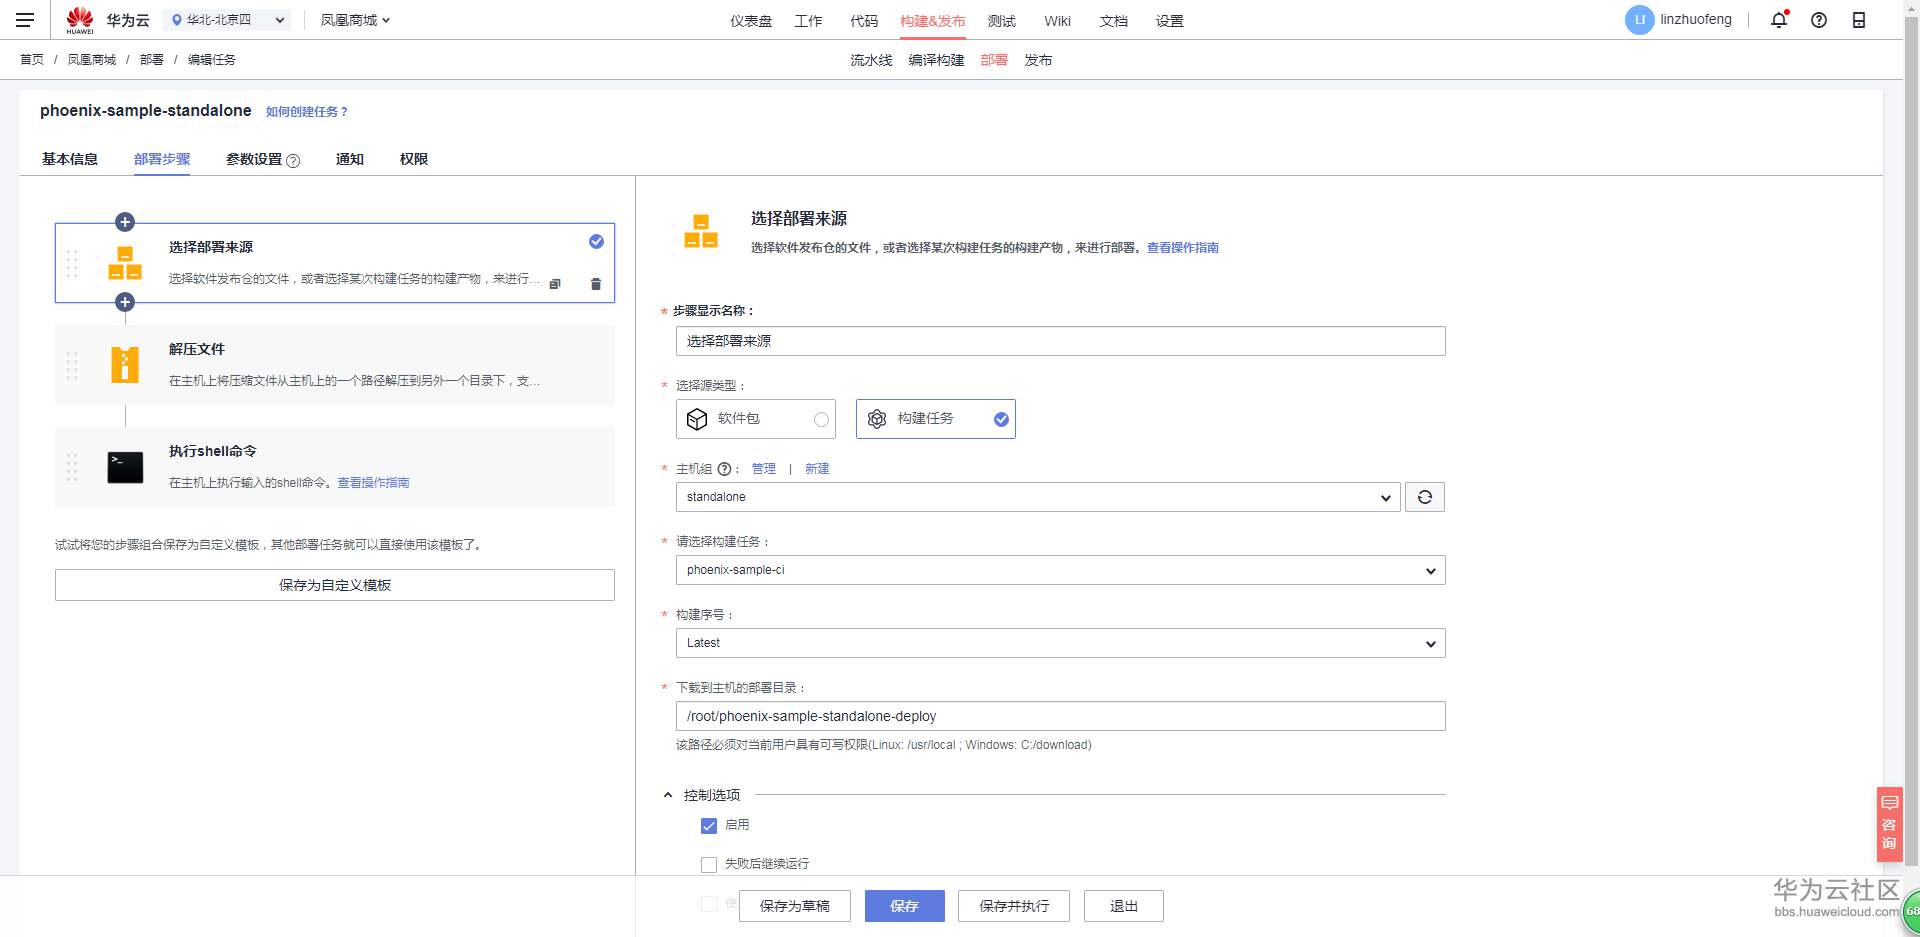Switch to the 基本信息 tab
Viewport: 1920px width, 937px height.
click(70, 159)
